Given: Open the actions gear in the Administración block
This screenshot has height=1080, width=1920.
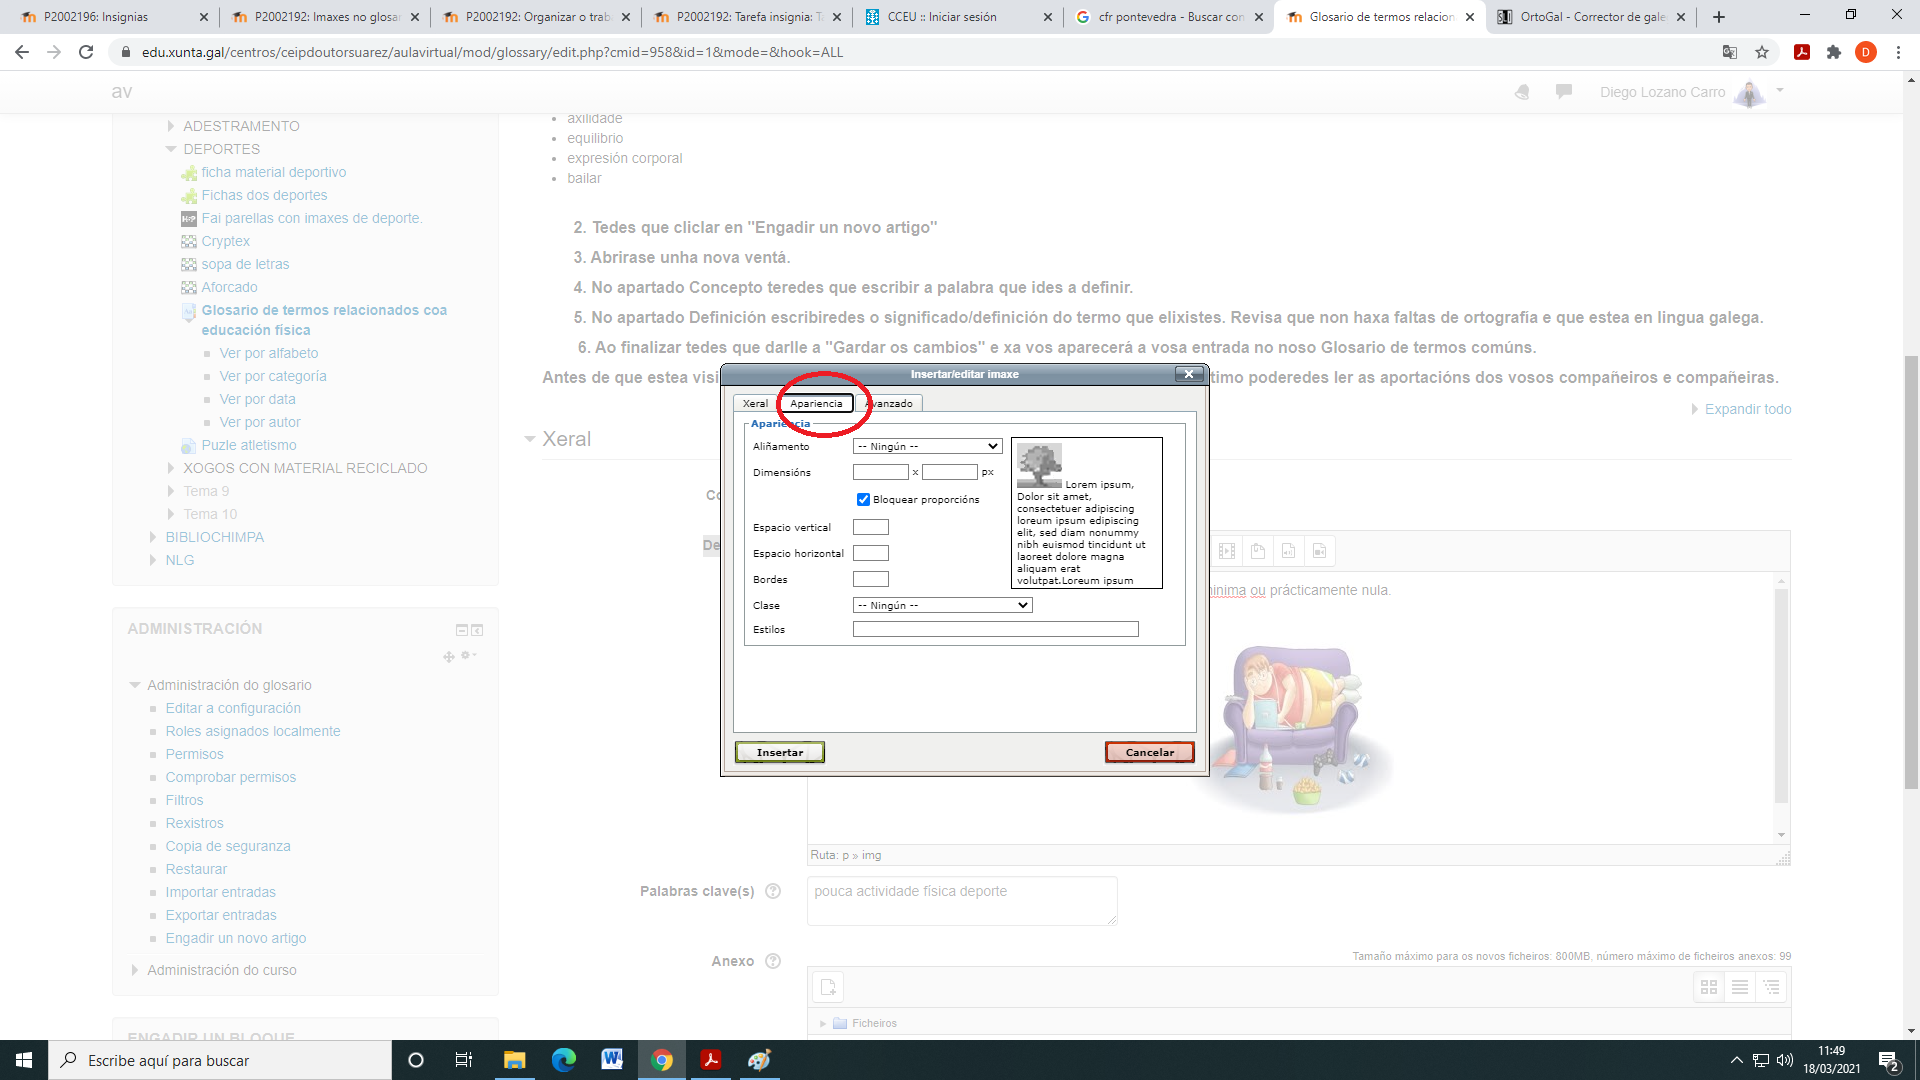Looking at the screenshot, I should pyautogui.click(x=466, y=656).
